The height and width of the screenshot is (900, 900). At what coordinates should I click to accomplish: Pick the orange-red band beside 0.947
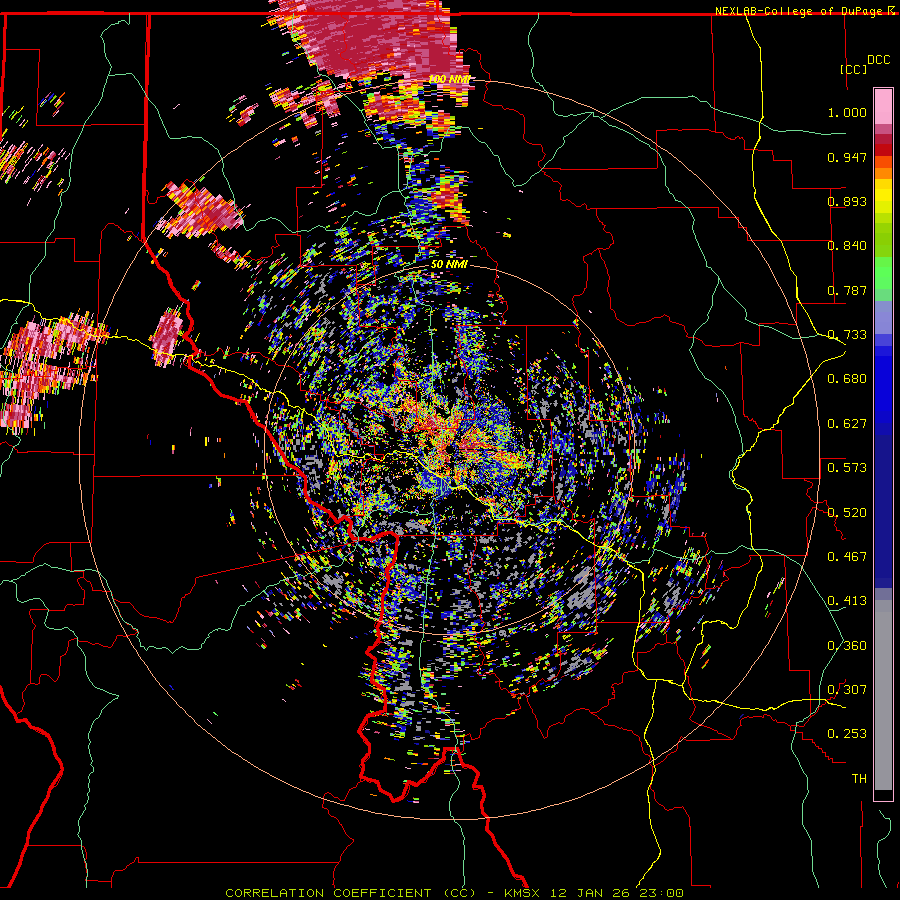(883, 161)
